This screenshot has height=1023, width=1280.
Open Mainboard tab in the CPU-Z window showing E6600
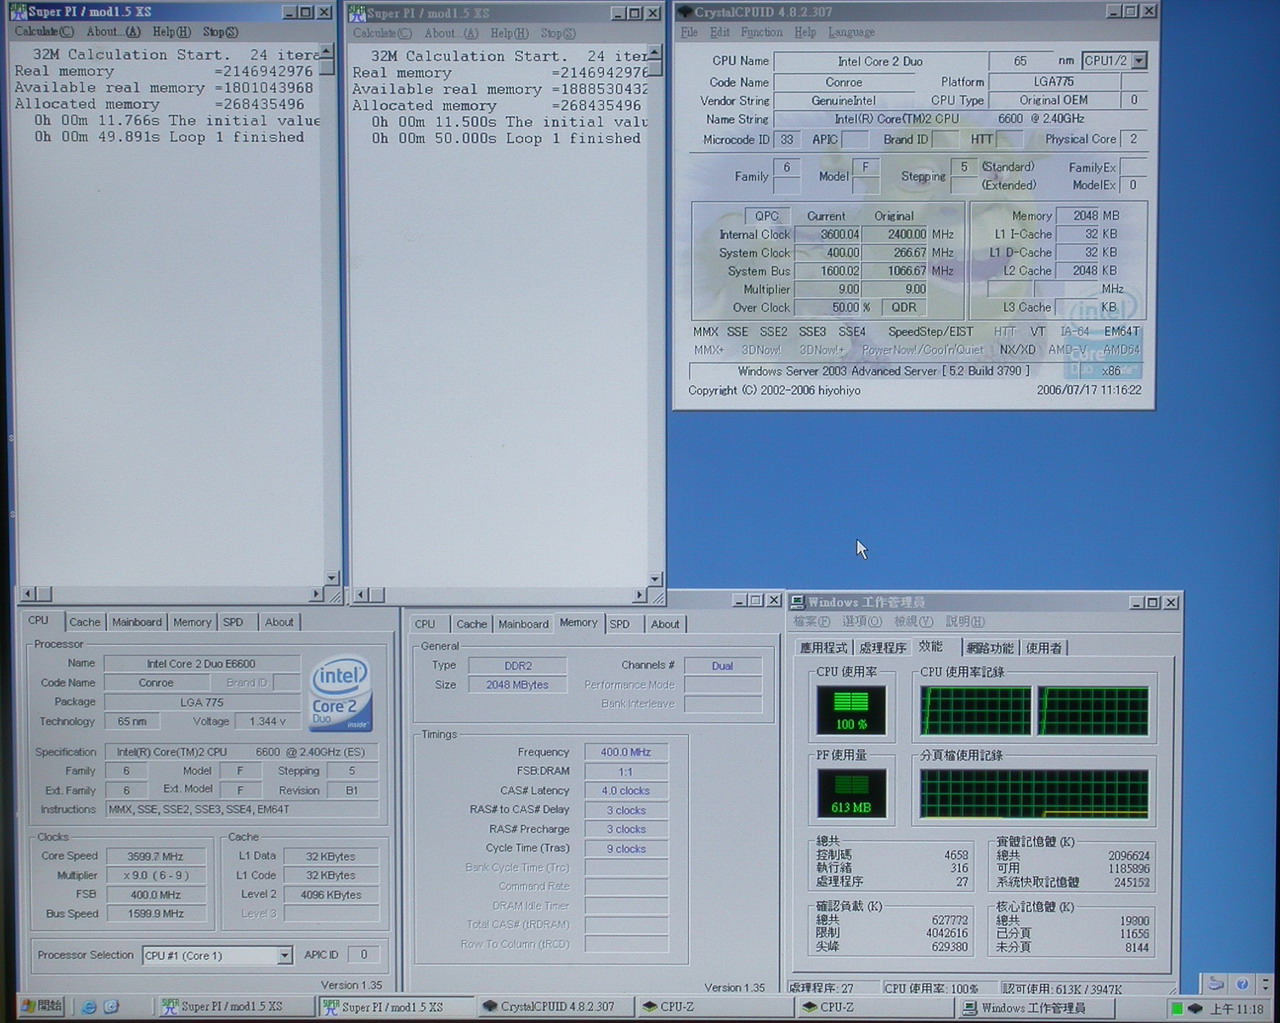[137, 622]
